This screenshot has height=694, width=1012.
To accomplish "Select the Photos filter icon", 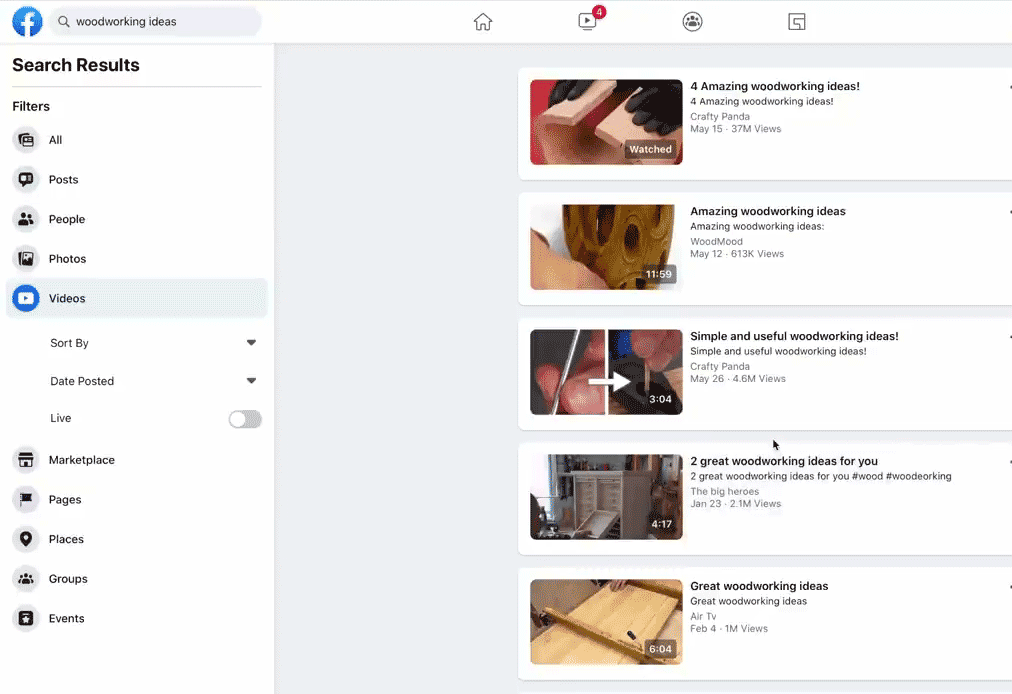I will click(x=26, y=259).
